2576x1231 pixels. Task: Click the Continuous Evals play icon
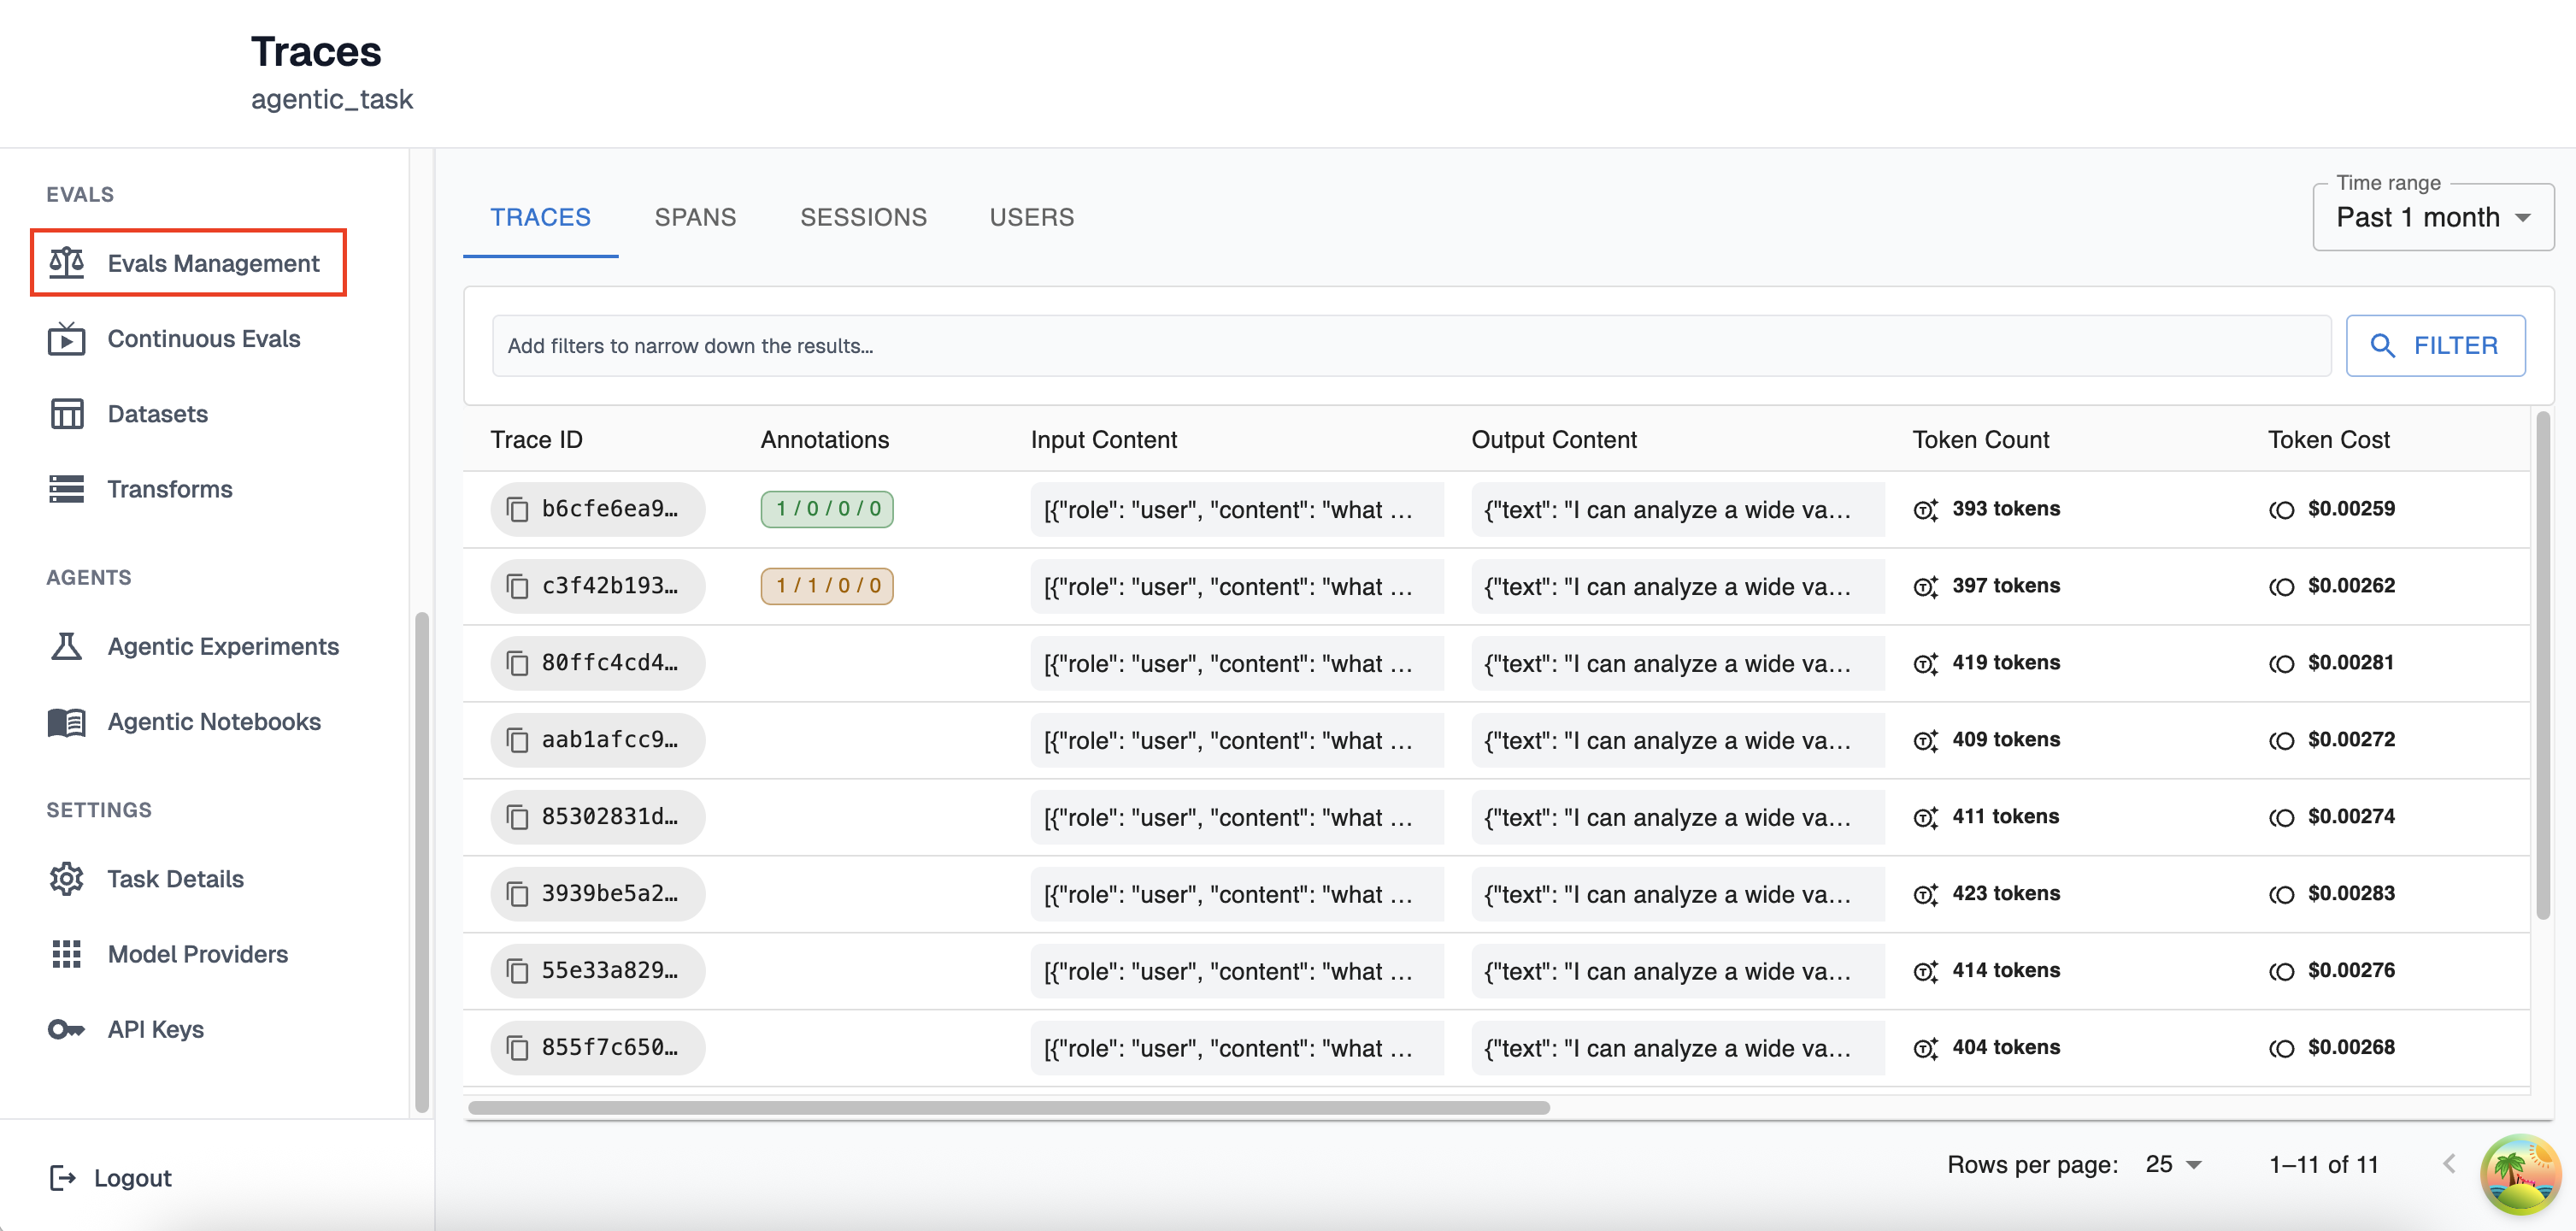click(x=66, y=339)
